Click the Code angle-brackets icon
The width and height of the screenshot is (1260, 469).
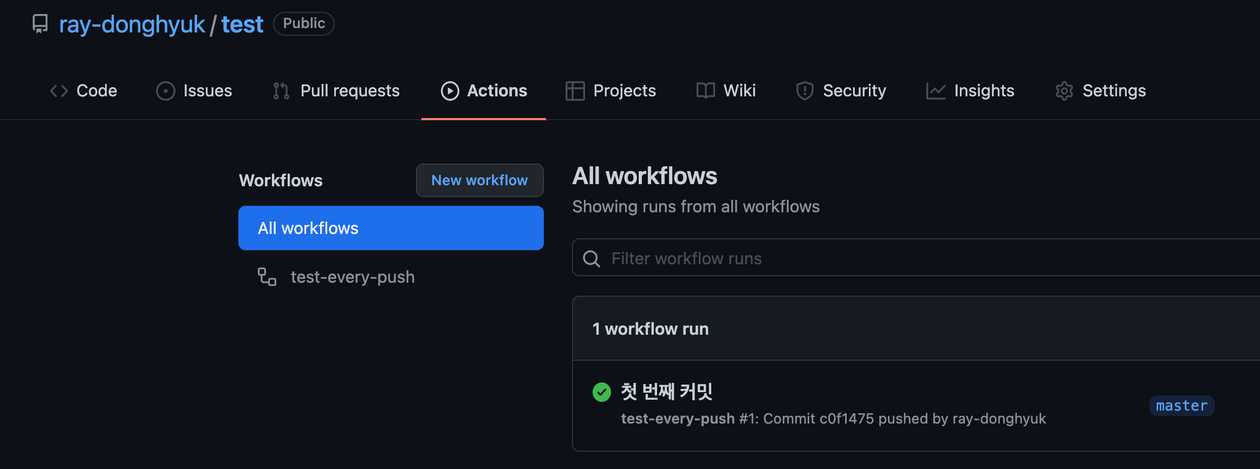click(x=59, y=91)
